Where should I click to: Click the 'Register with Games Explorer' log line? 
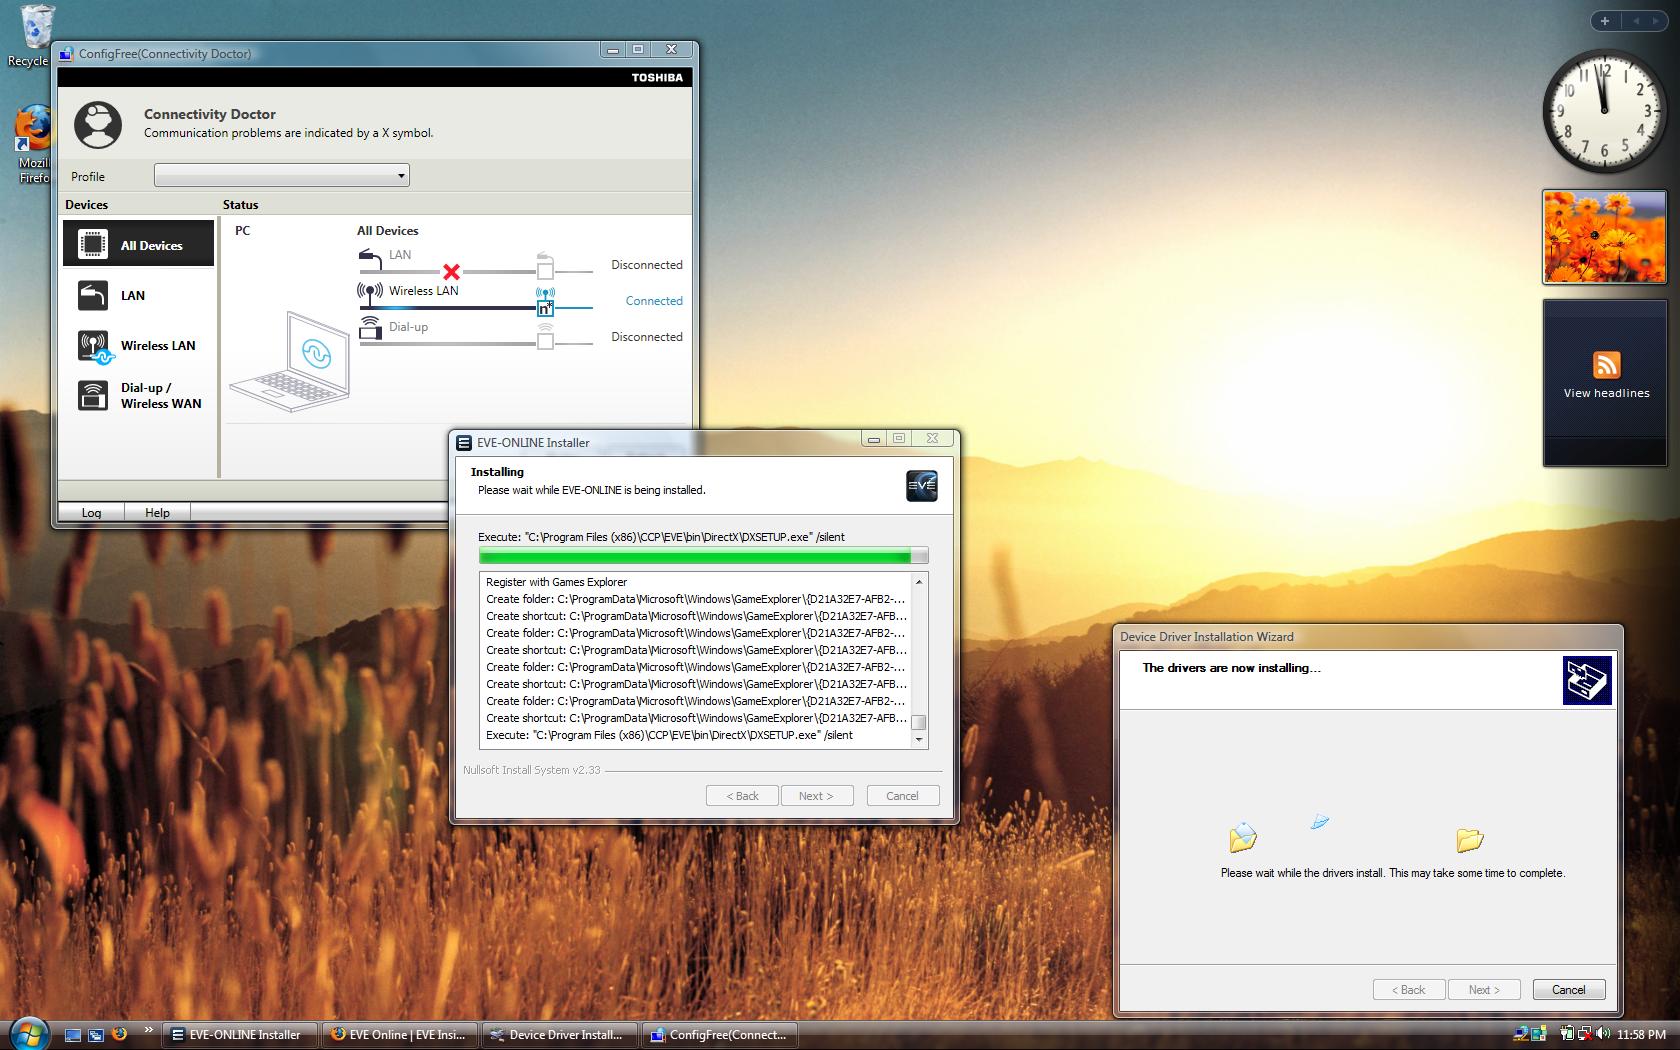point(557,582)
